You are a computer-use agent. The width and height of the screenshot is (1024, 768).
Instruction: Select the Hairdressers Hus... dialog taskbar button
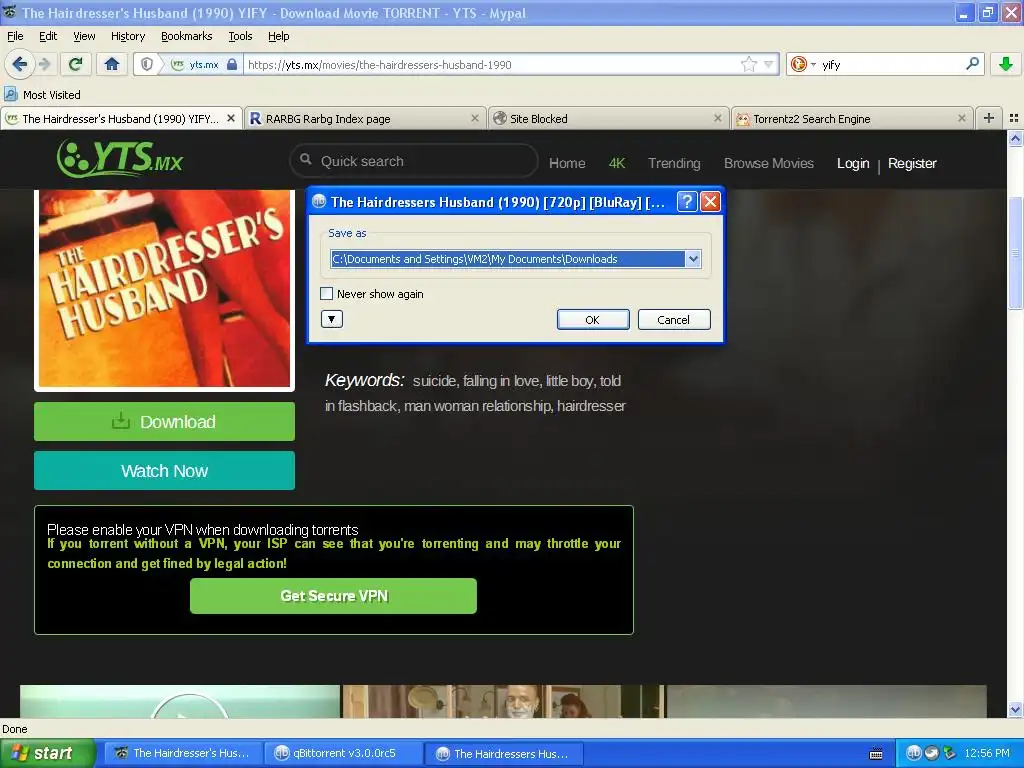(x=503, y=754)
